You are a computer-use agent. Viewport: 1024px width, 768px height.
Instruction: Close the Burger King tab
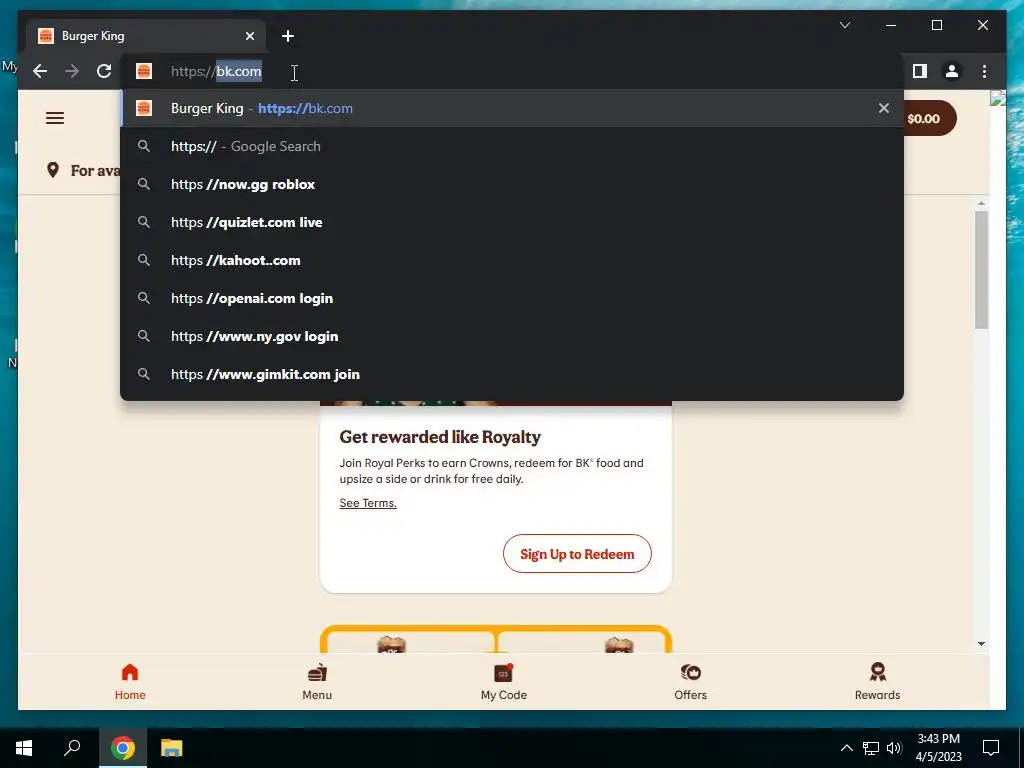[x=249, y=36]
